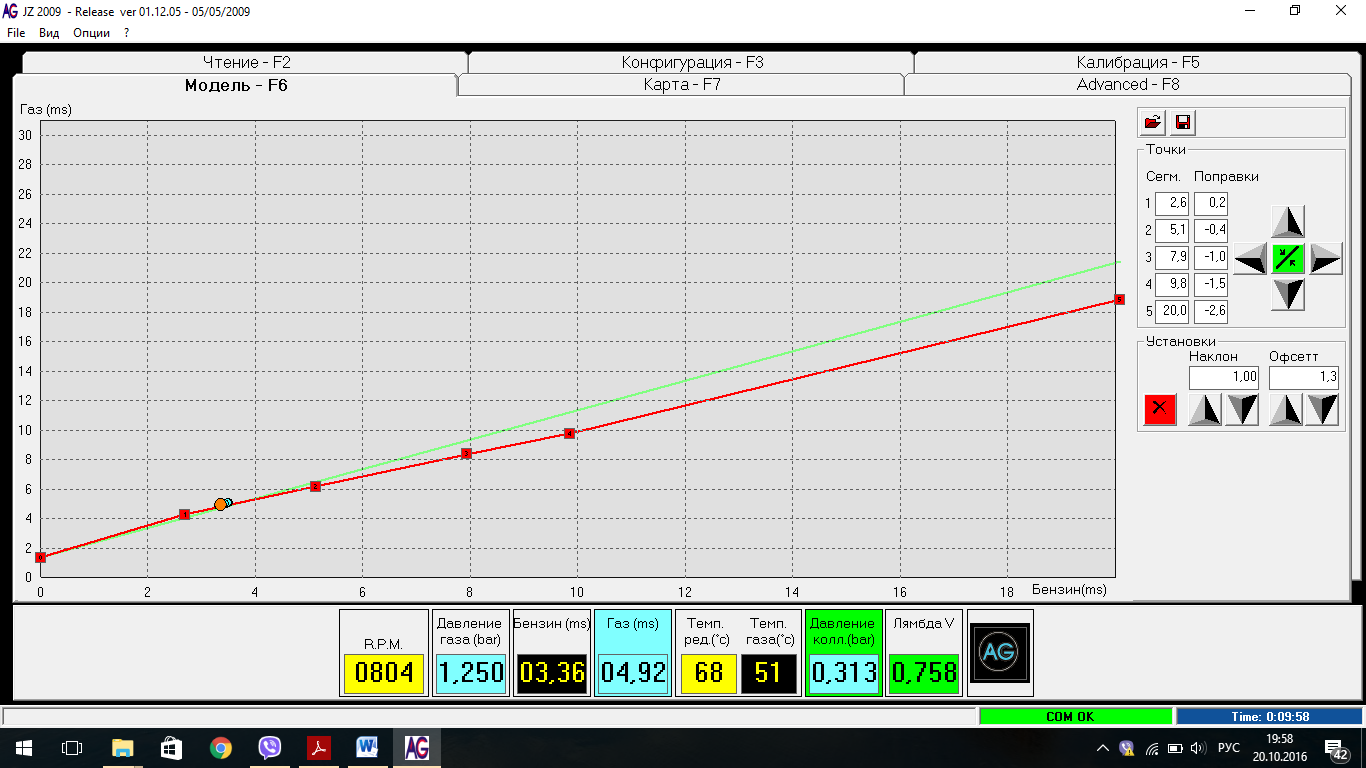This screenshot has width=1366, height=768.
Task: Click the green center button between arrows
Action: [x=1288, y=258]
